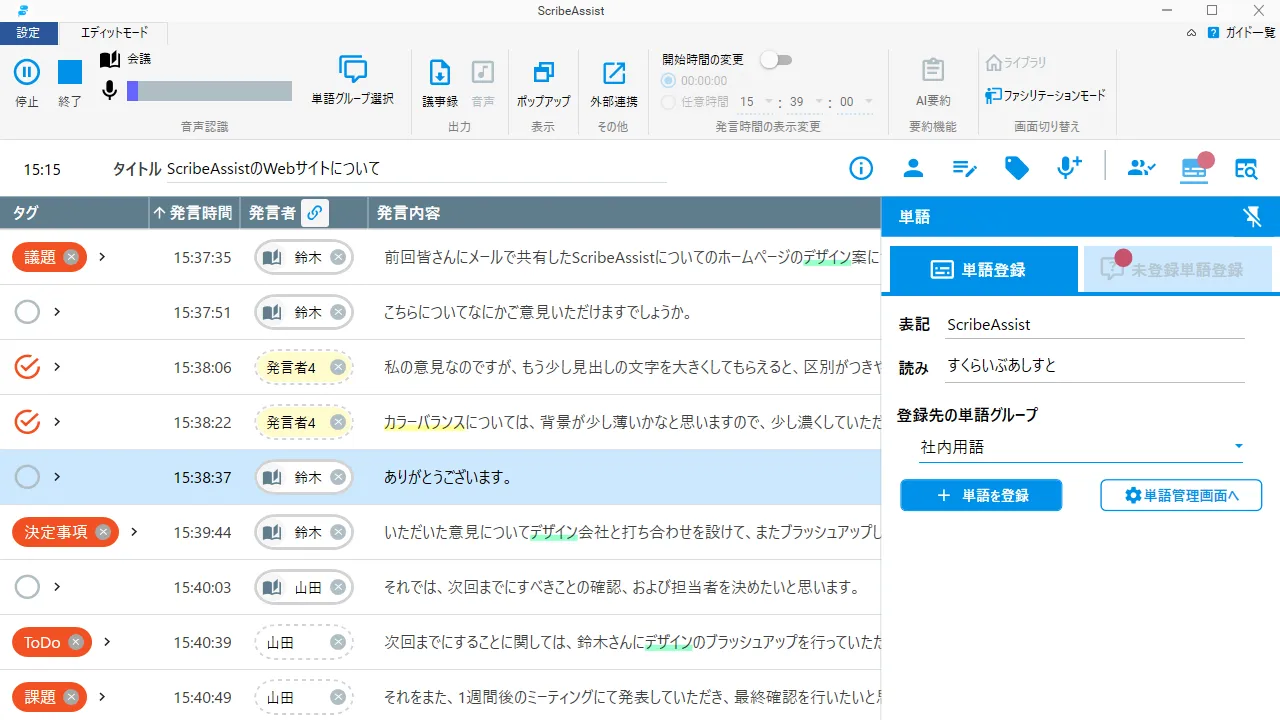Open 社内用語 word group dropdown
This screenshot has height=720, width=1280.
pyautogui.click(x=1081, y=447)
